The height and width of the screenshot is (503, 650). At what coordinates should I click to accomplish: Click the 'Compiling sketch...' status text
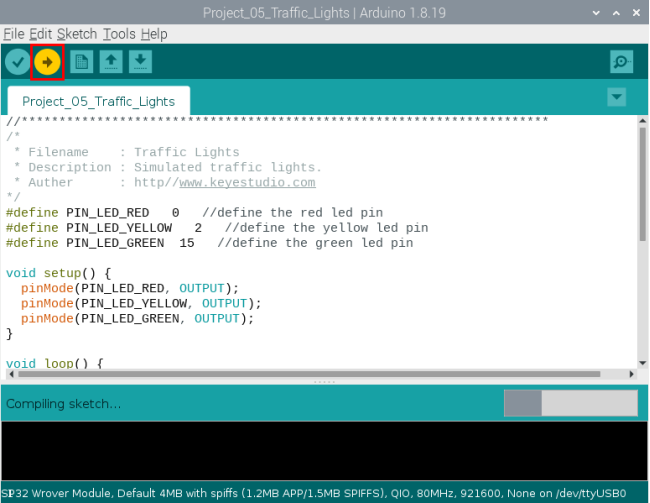pos(63,403)
